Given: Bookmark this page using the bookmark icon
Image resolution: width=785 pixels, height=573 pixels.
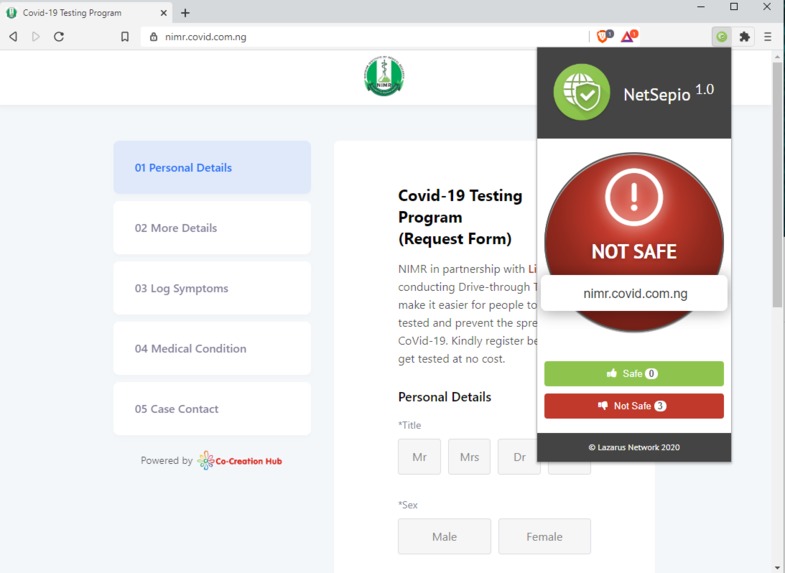Looking at the screenshot, I should 125,37.
